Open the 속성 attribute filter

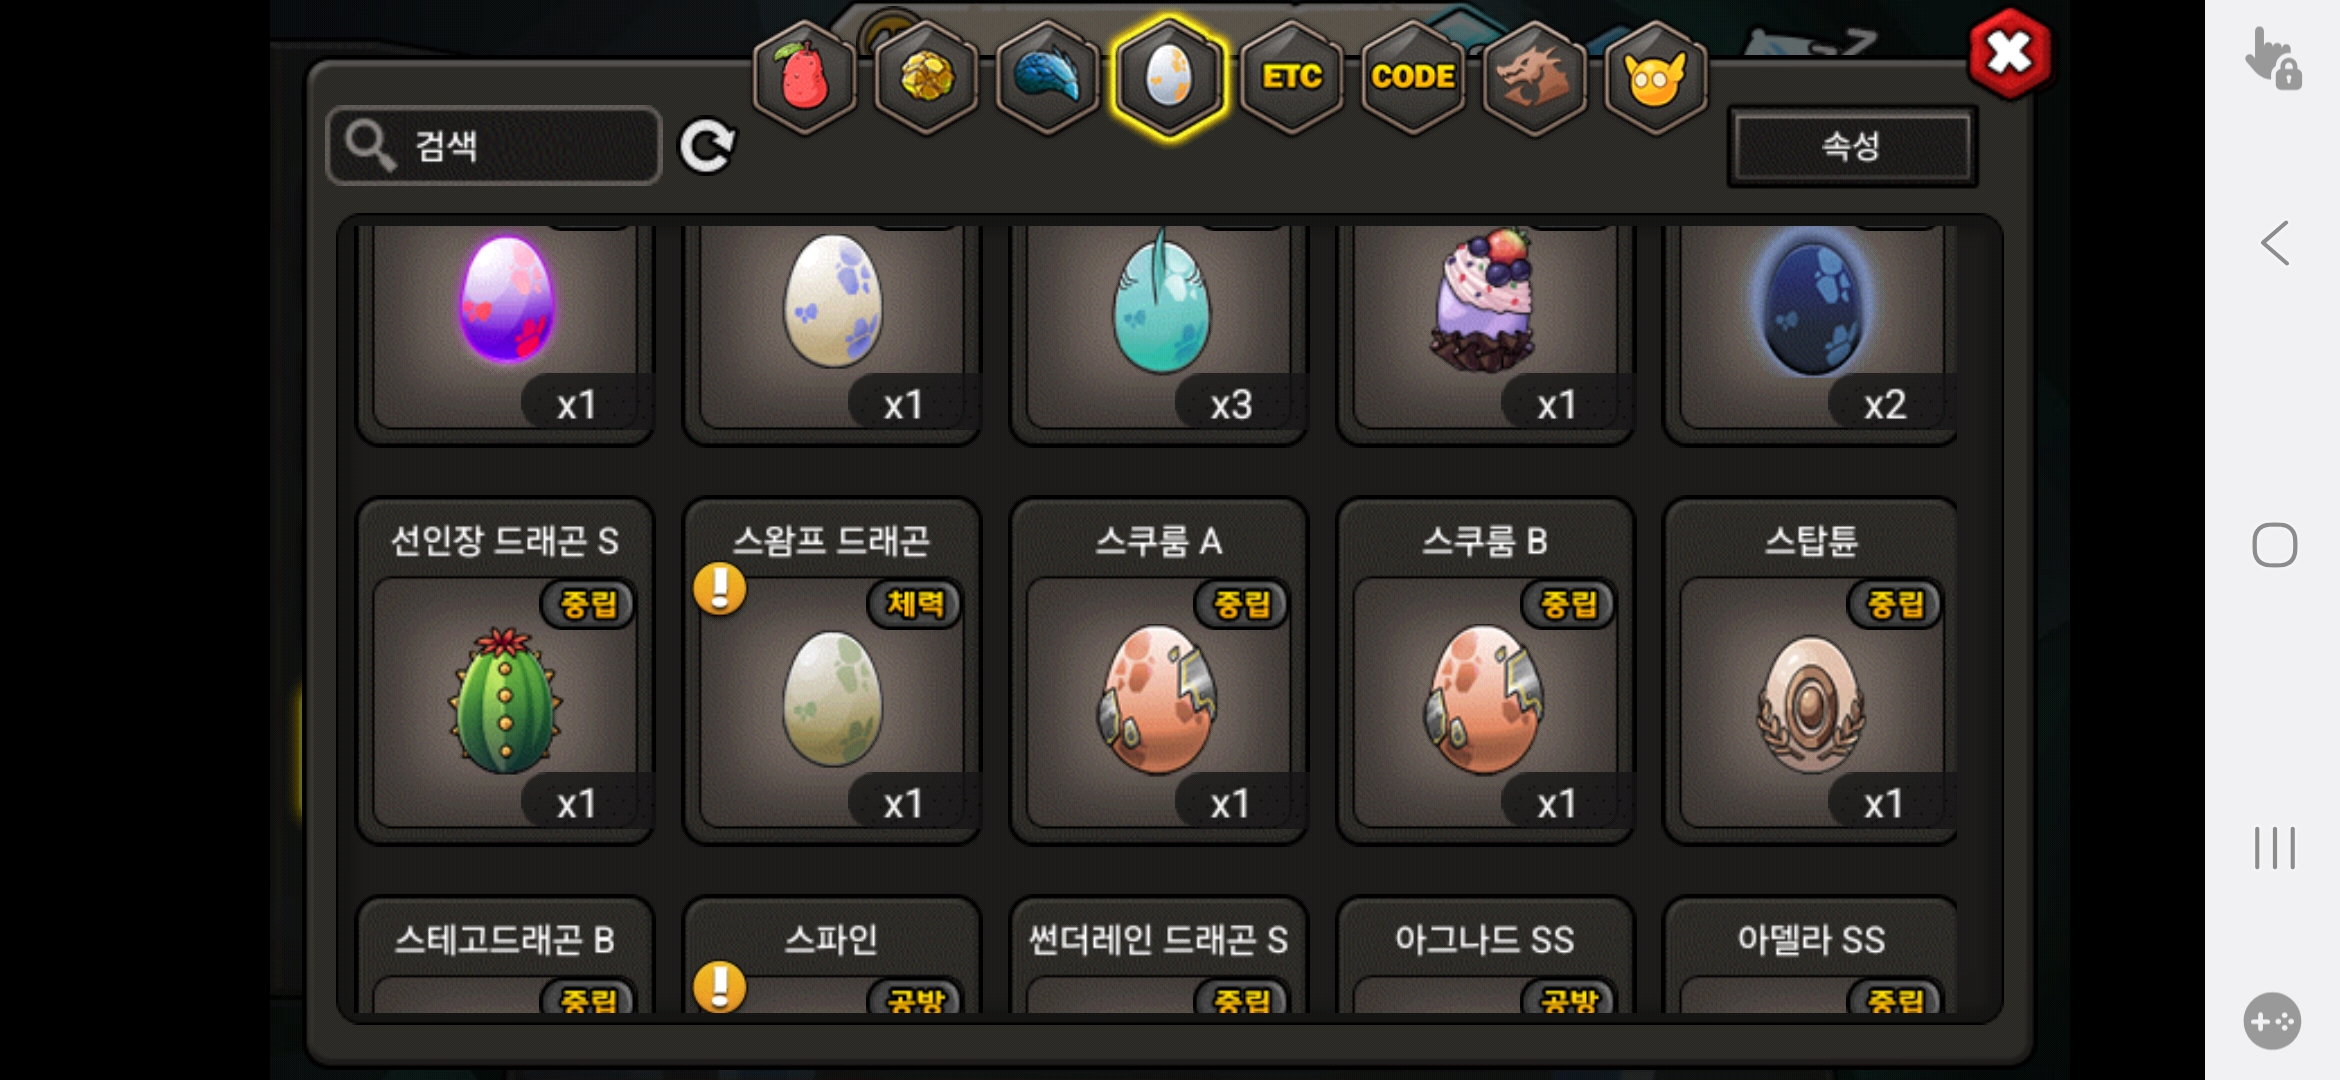coord(1852,146)
